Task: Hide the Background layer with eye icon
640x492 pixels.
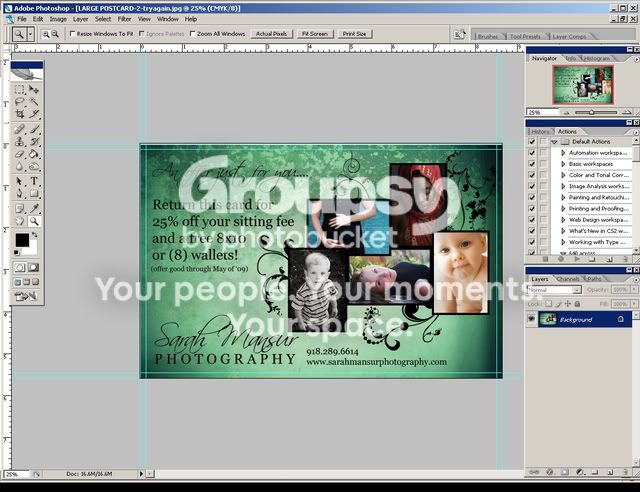Action: point(531,319)
